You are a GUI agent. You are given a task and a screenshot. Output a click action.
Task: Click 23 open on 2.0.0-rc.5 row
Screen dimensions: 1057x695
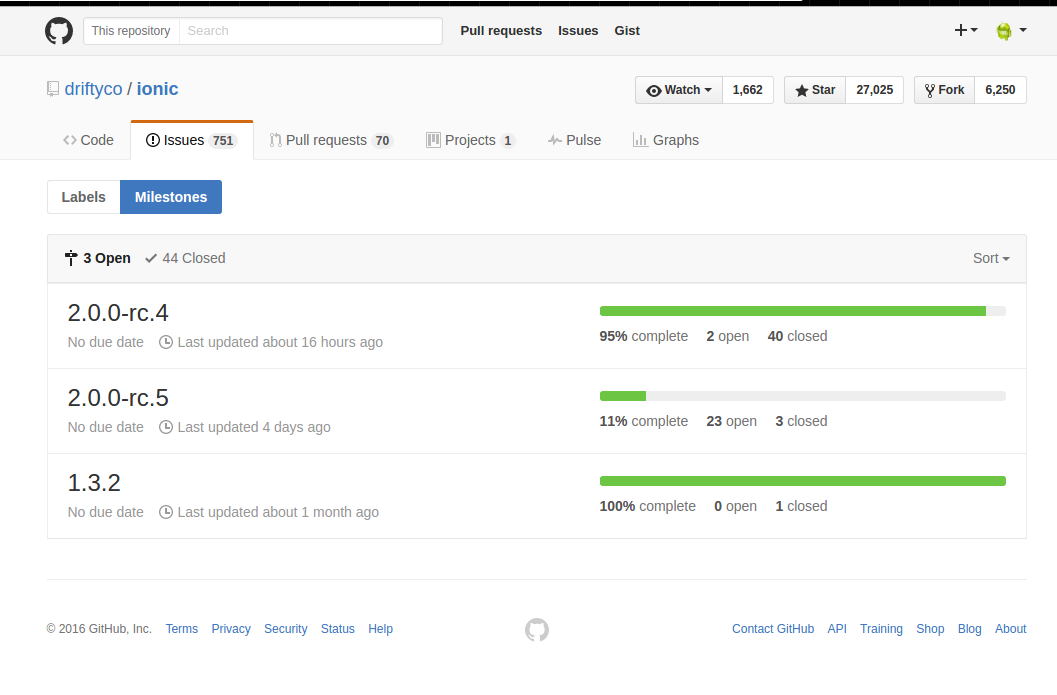coord(731,421)
